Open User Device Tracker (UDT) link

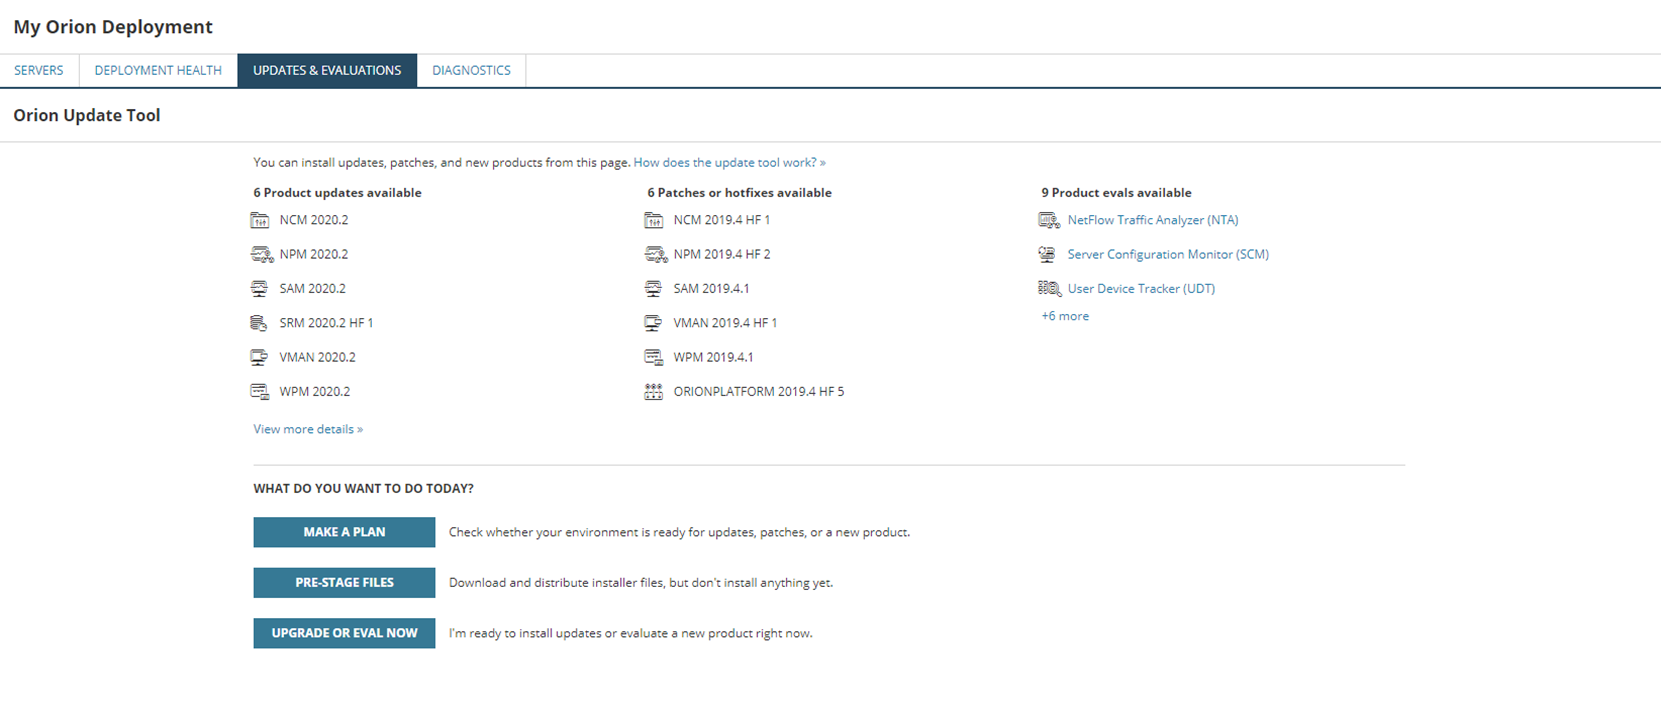click(1141, 288)
